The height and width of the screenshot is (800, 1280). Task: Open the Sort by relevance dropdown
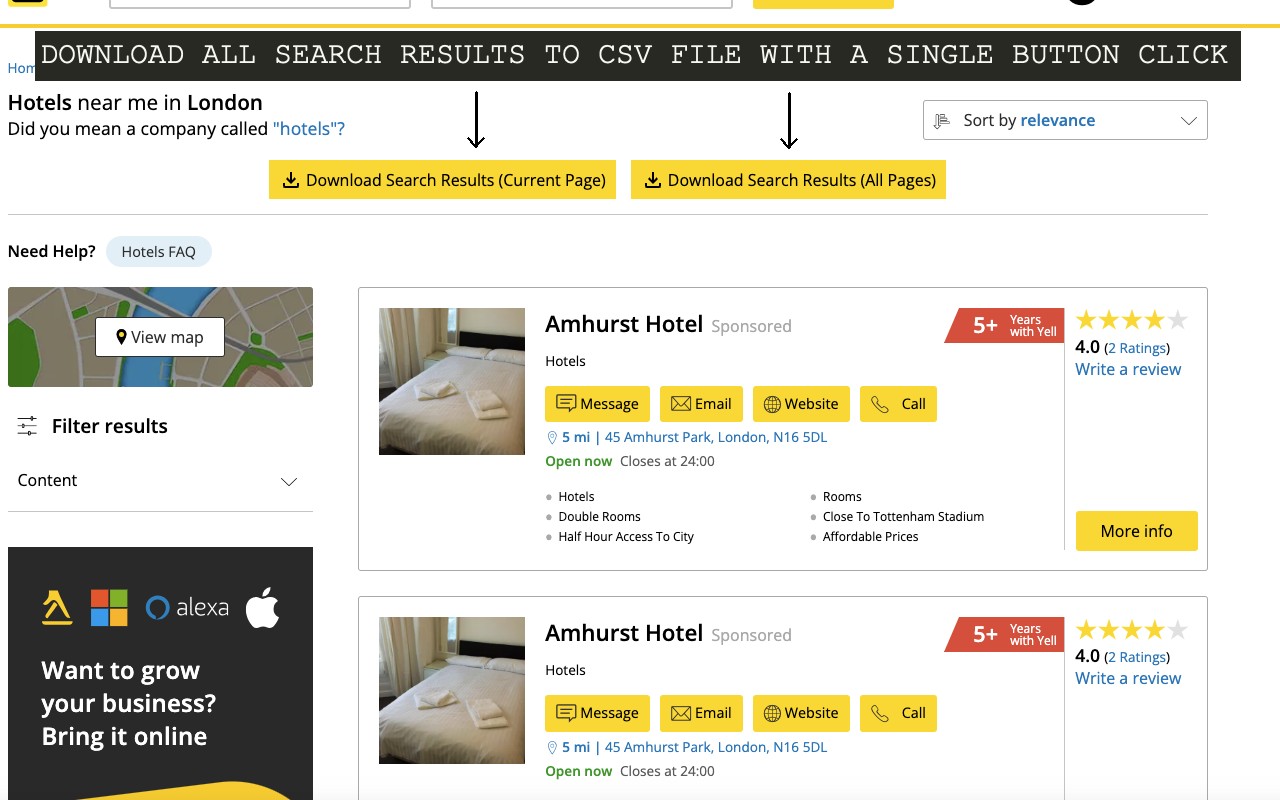pos(1065,120)
